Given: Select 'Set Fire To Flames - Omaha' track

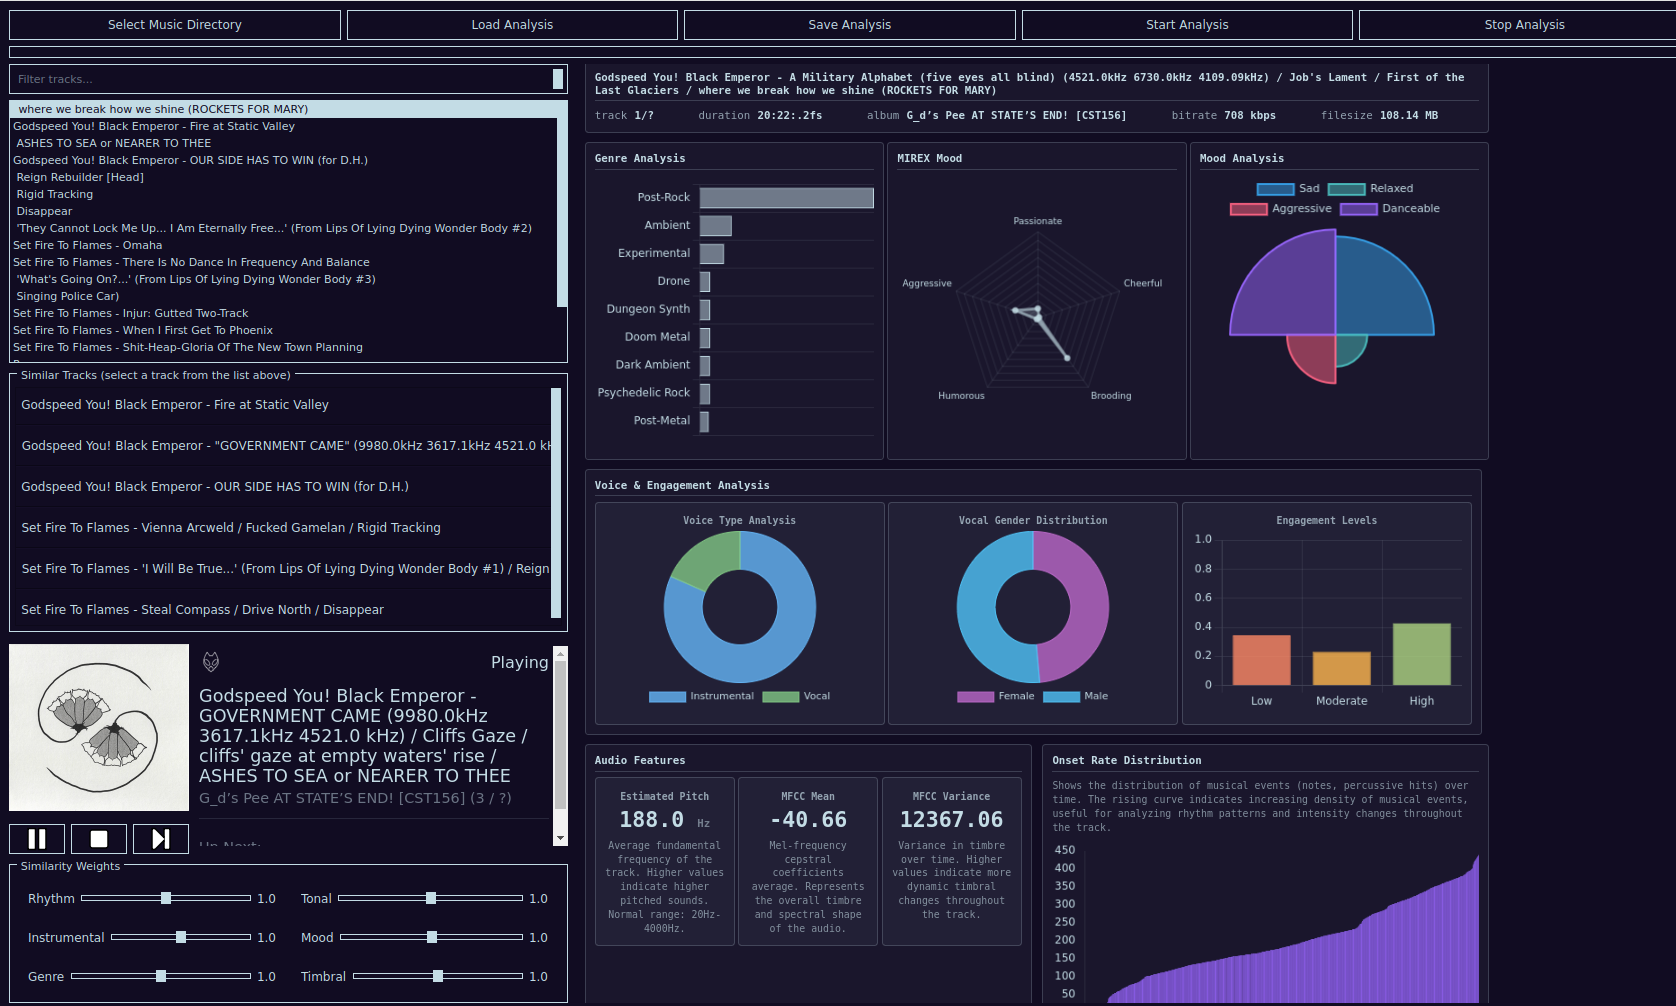Looking at the screenshot, I should [x=283, y=245].
